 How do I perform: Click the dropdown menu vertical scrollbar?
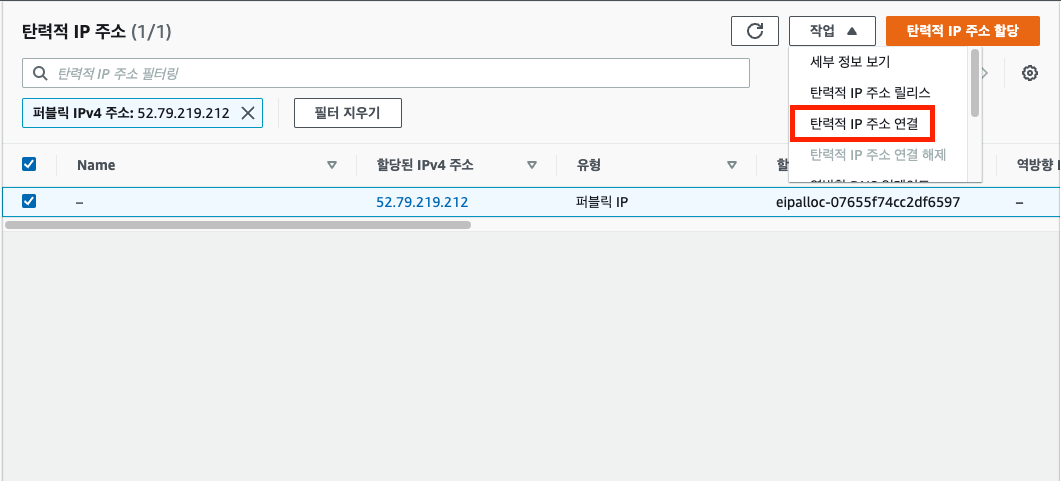tap(974, 83)
